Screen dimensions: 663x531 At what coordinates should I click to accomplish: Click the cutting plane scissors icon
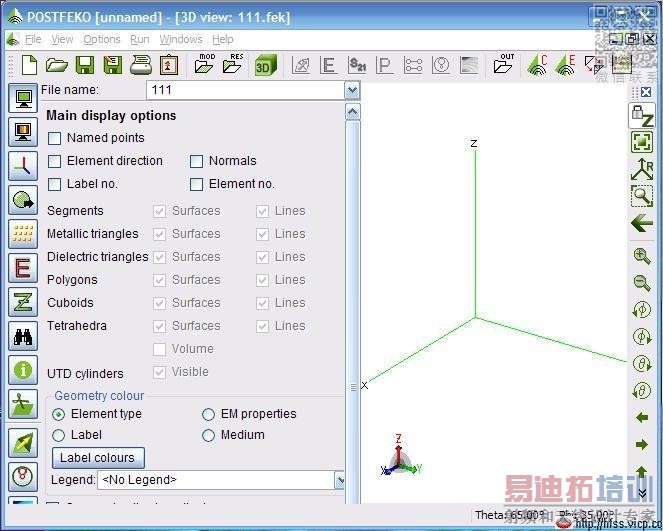pos(23,404)
